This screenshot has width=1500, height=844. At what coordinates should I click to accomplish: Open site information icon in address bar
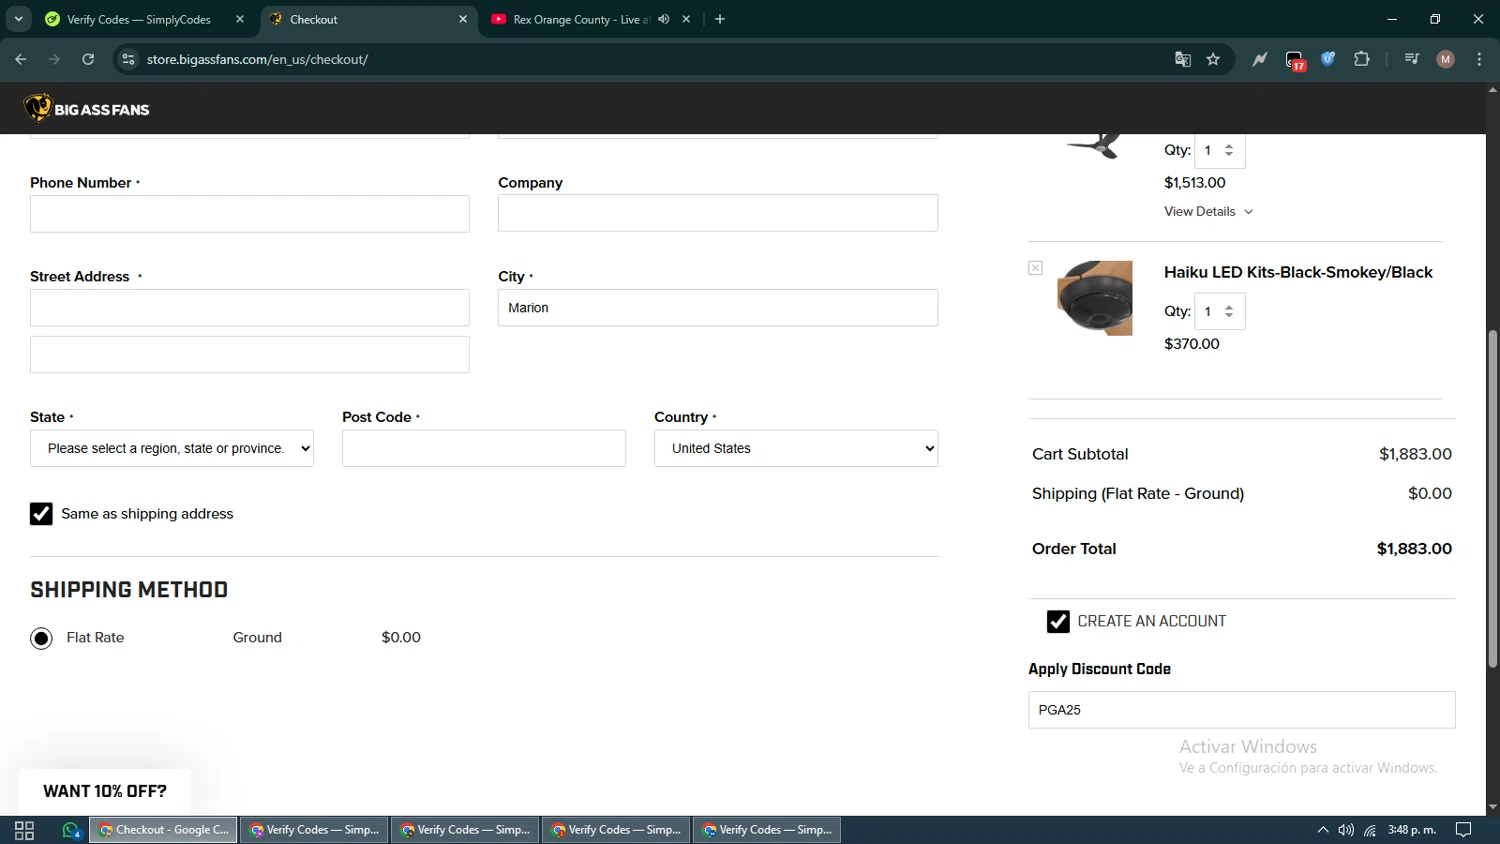(128, 59)
